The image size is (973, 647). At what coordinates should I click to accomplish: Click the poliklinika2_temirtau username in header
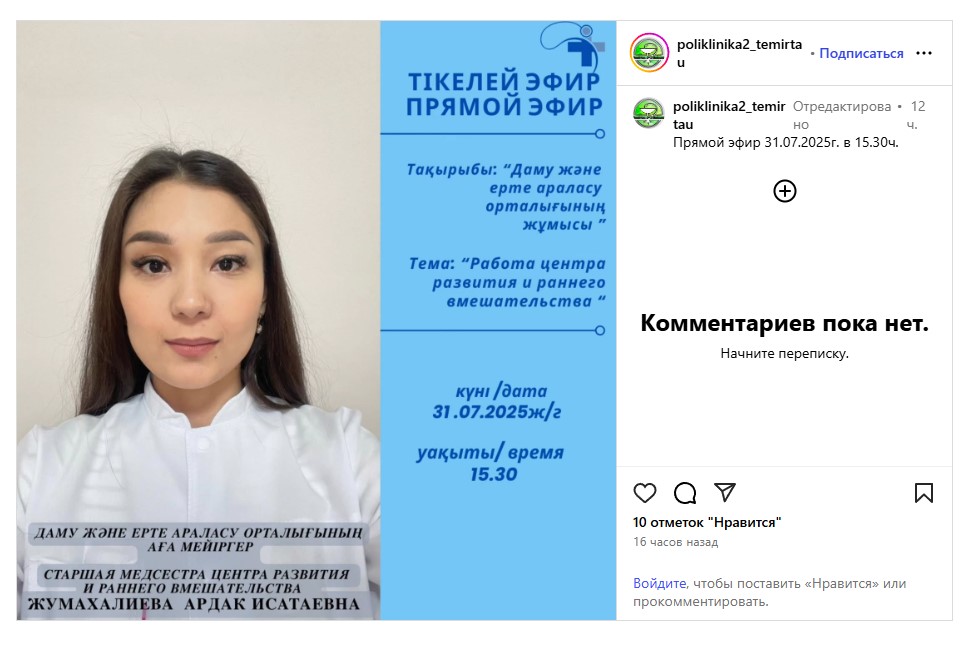739,53
